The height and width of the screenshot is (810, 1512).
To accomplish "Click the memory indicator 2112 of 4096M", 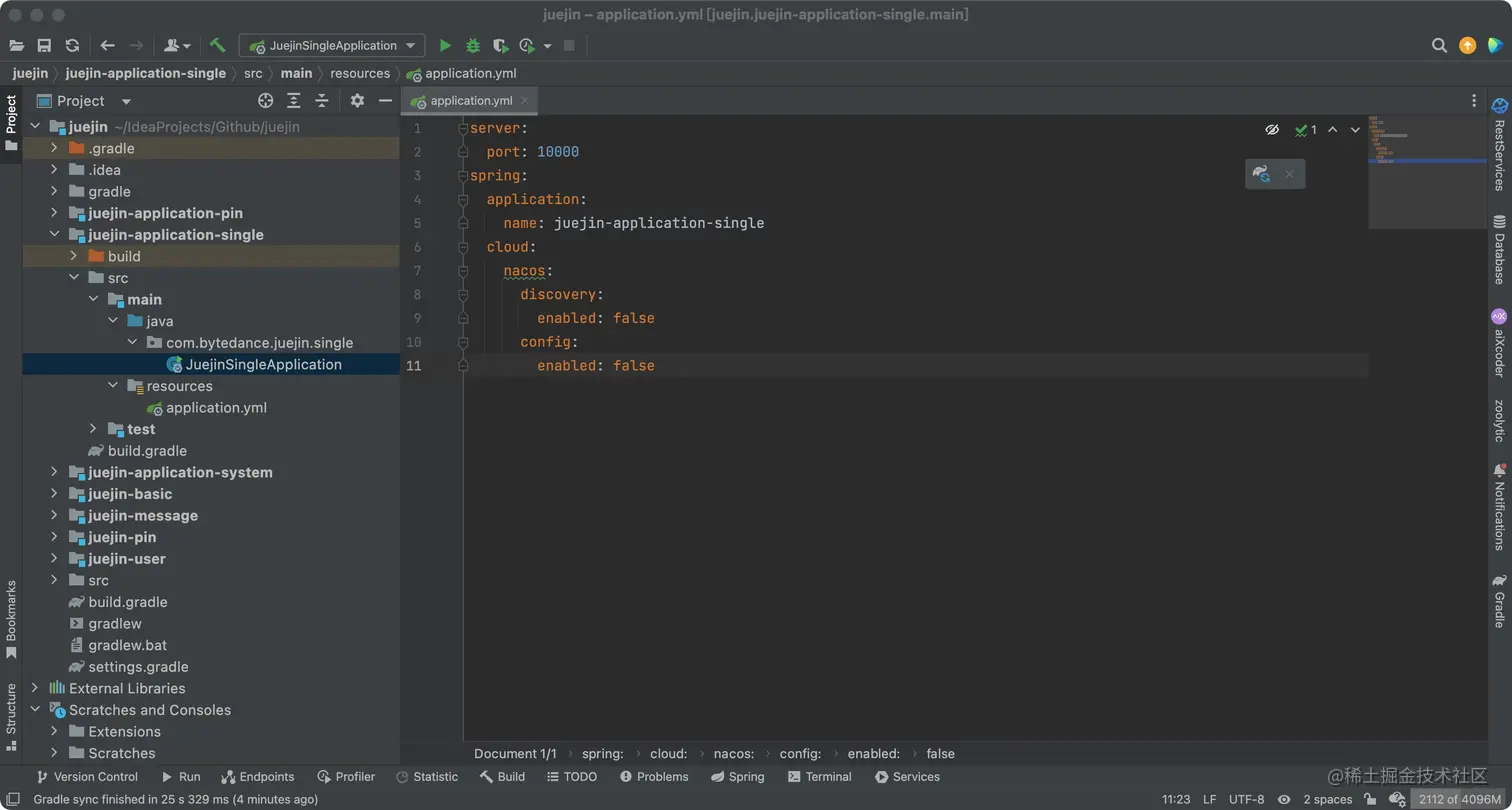I will click(x=1459, y=799).
